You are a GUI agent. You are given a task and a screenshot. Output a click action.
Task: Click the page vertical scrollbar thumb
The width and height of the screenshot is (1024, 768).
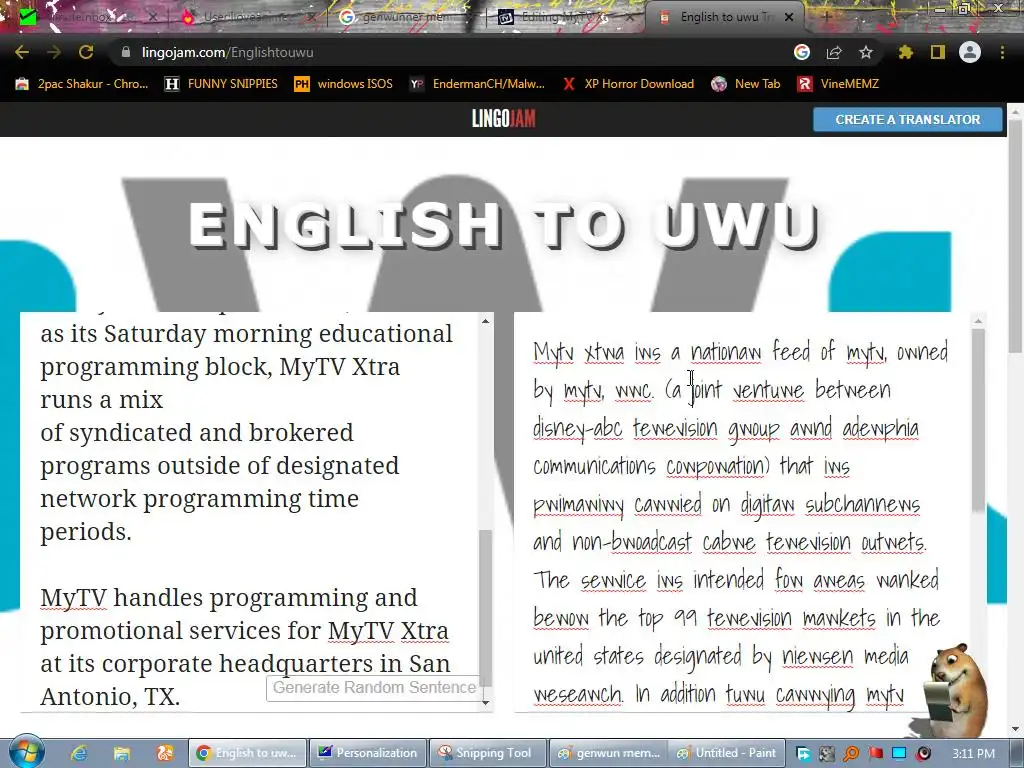(1016, 238)
